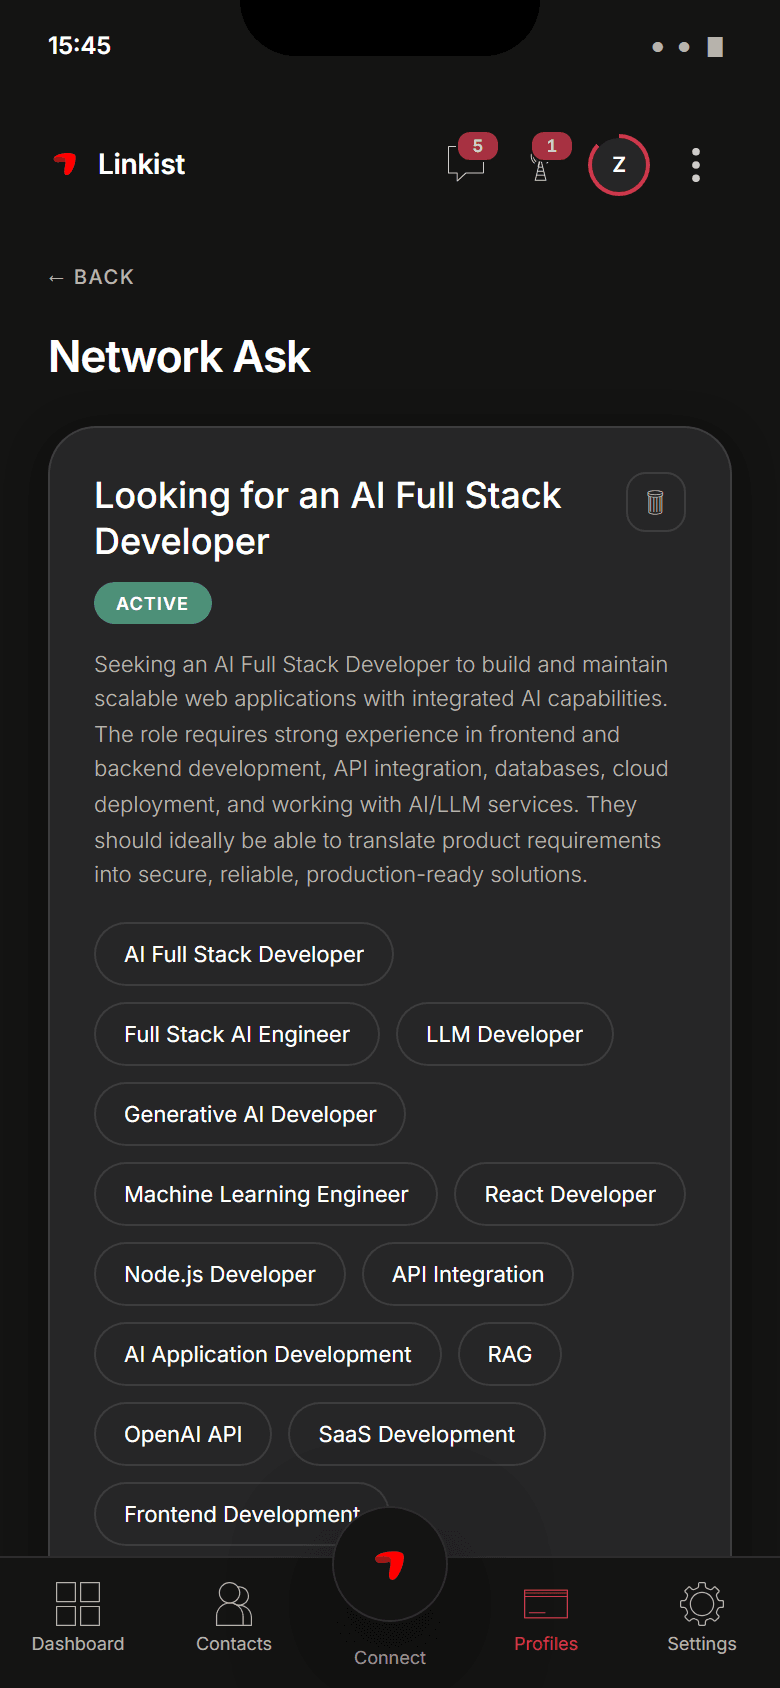Open the Contacts tab

(234, 1617)
